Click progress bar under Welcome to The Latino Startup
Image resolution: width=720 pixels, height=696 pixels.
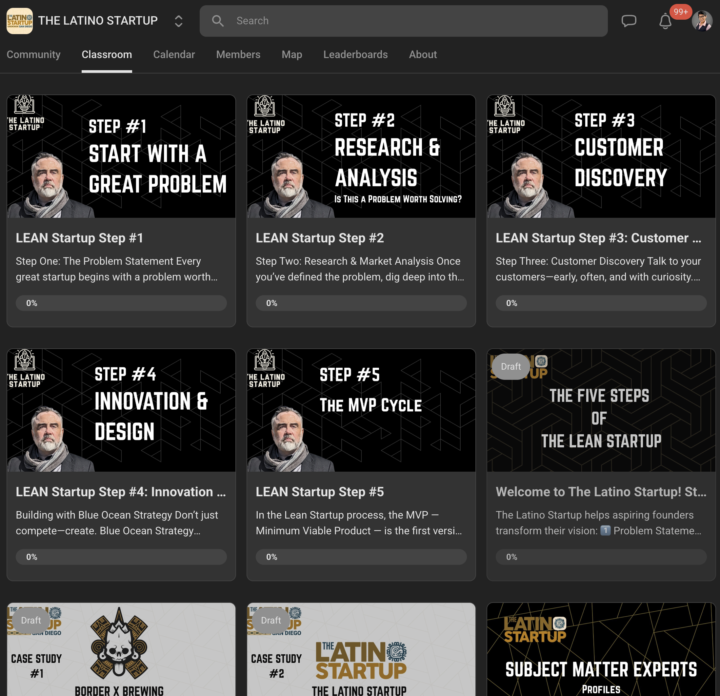coord(601,557)
